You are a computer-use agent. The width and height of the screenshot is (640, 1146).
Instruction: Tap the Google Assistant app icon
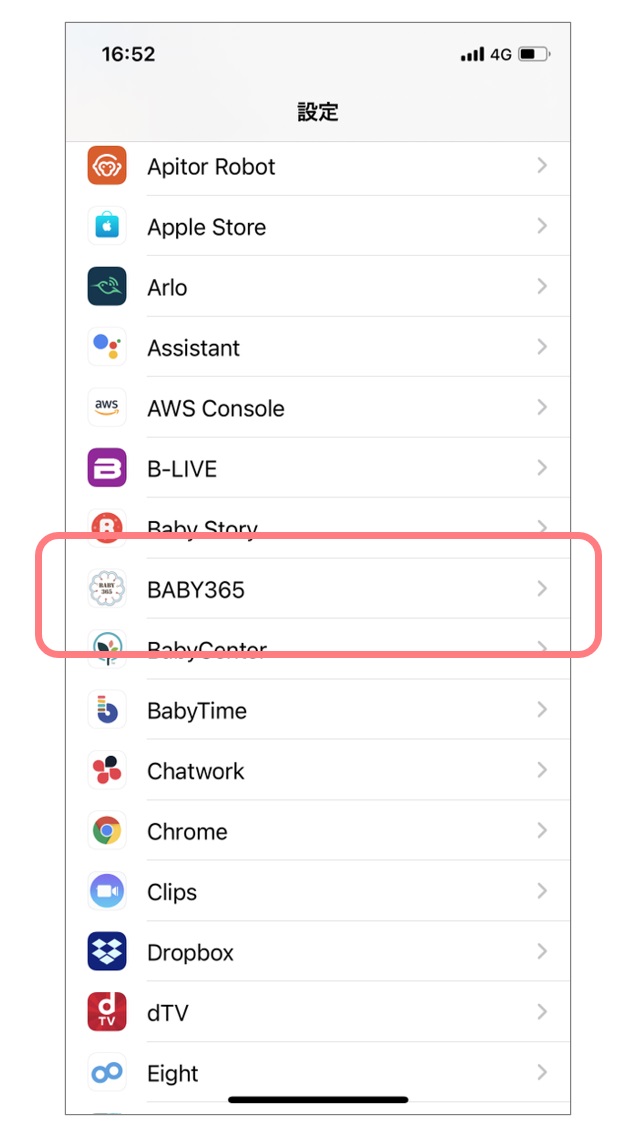[107, 347]
